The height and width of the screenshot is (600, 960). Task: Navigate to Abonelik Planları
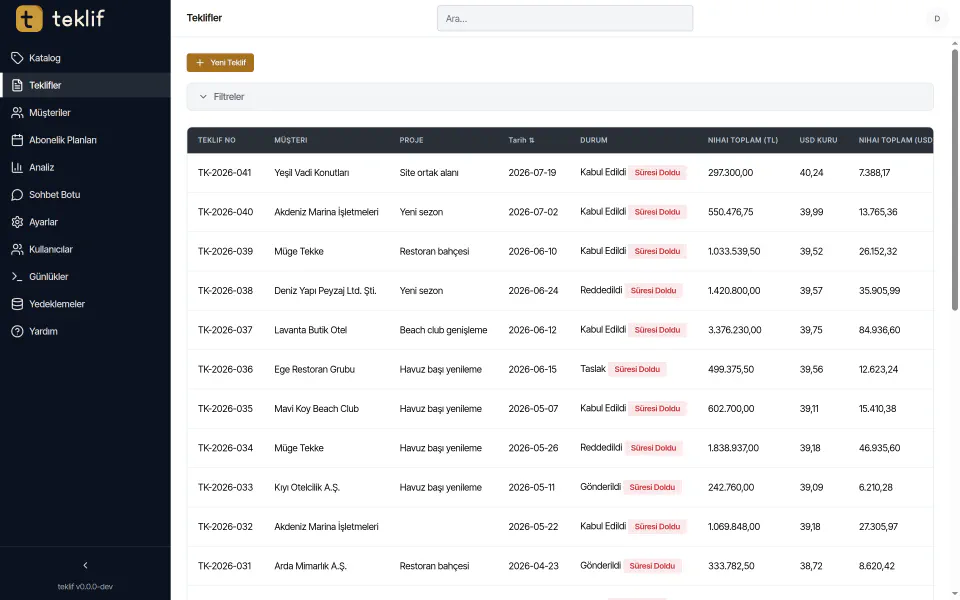click(85, 140)
